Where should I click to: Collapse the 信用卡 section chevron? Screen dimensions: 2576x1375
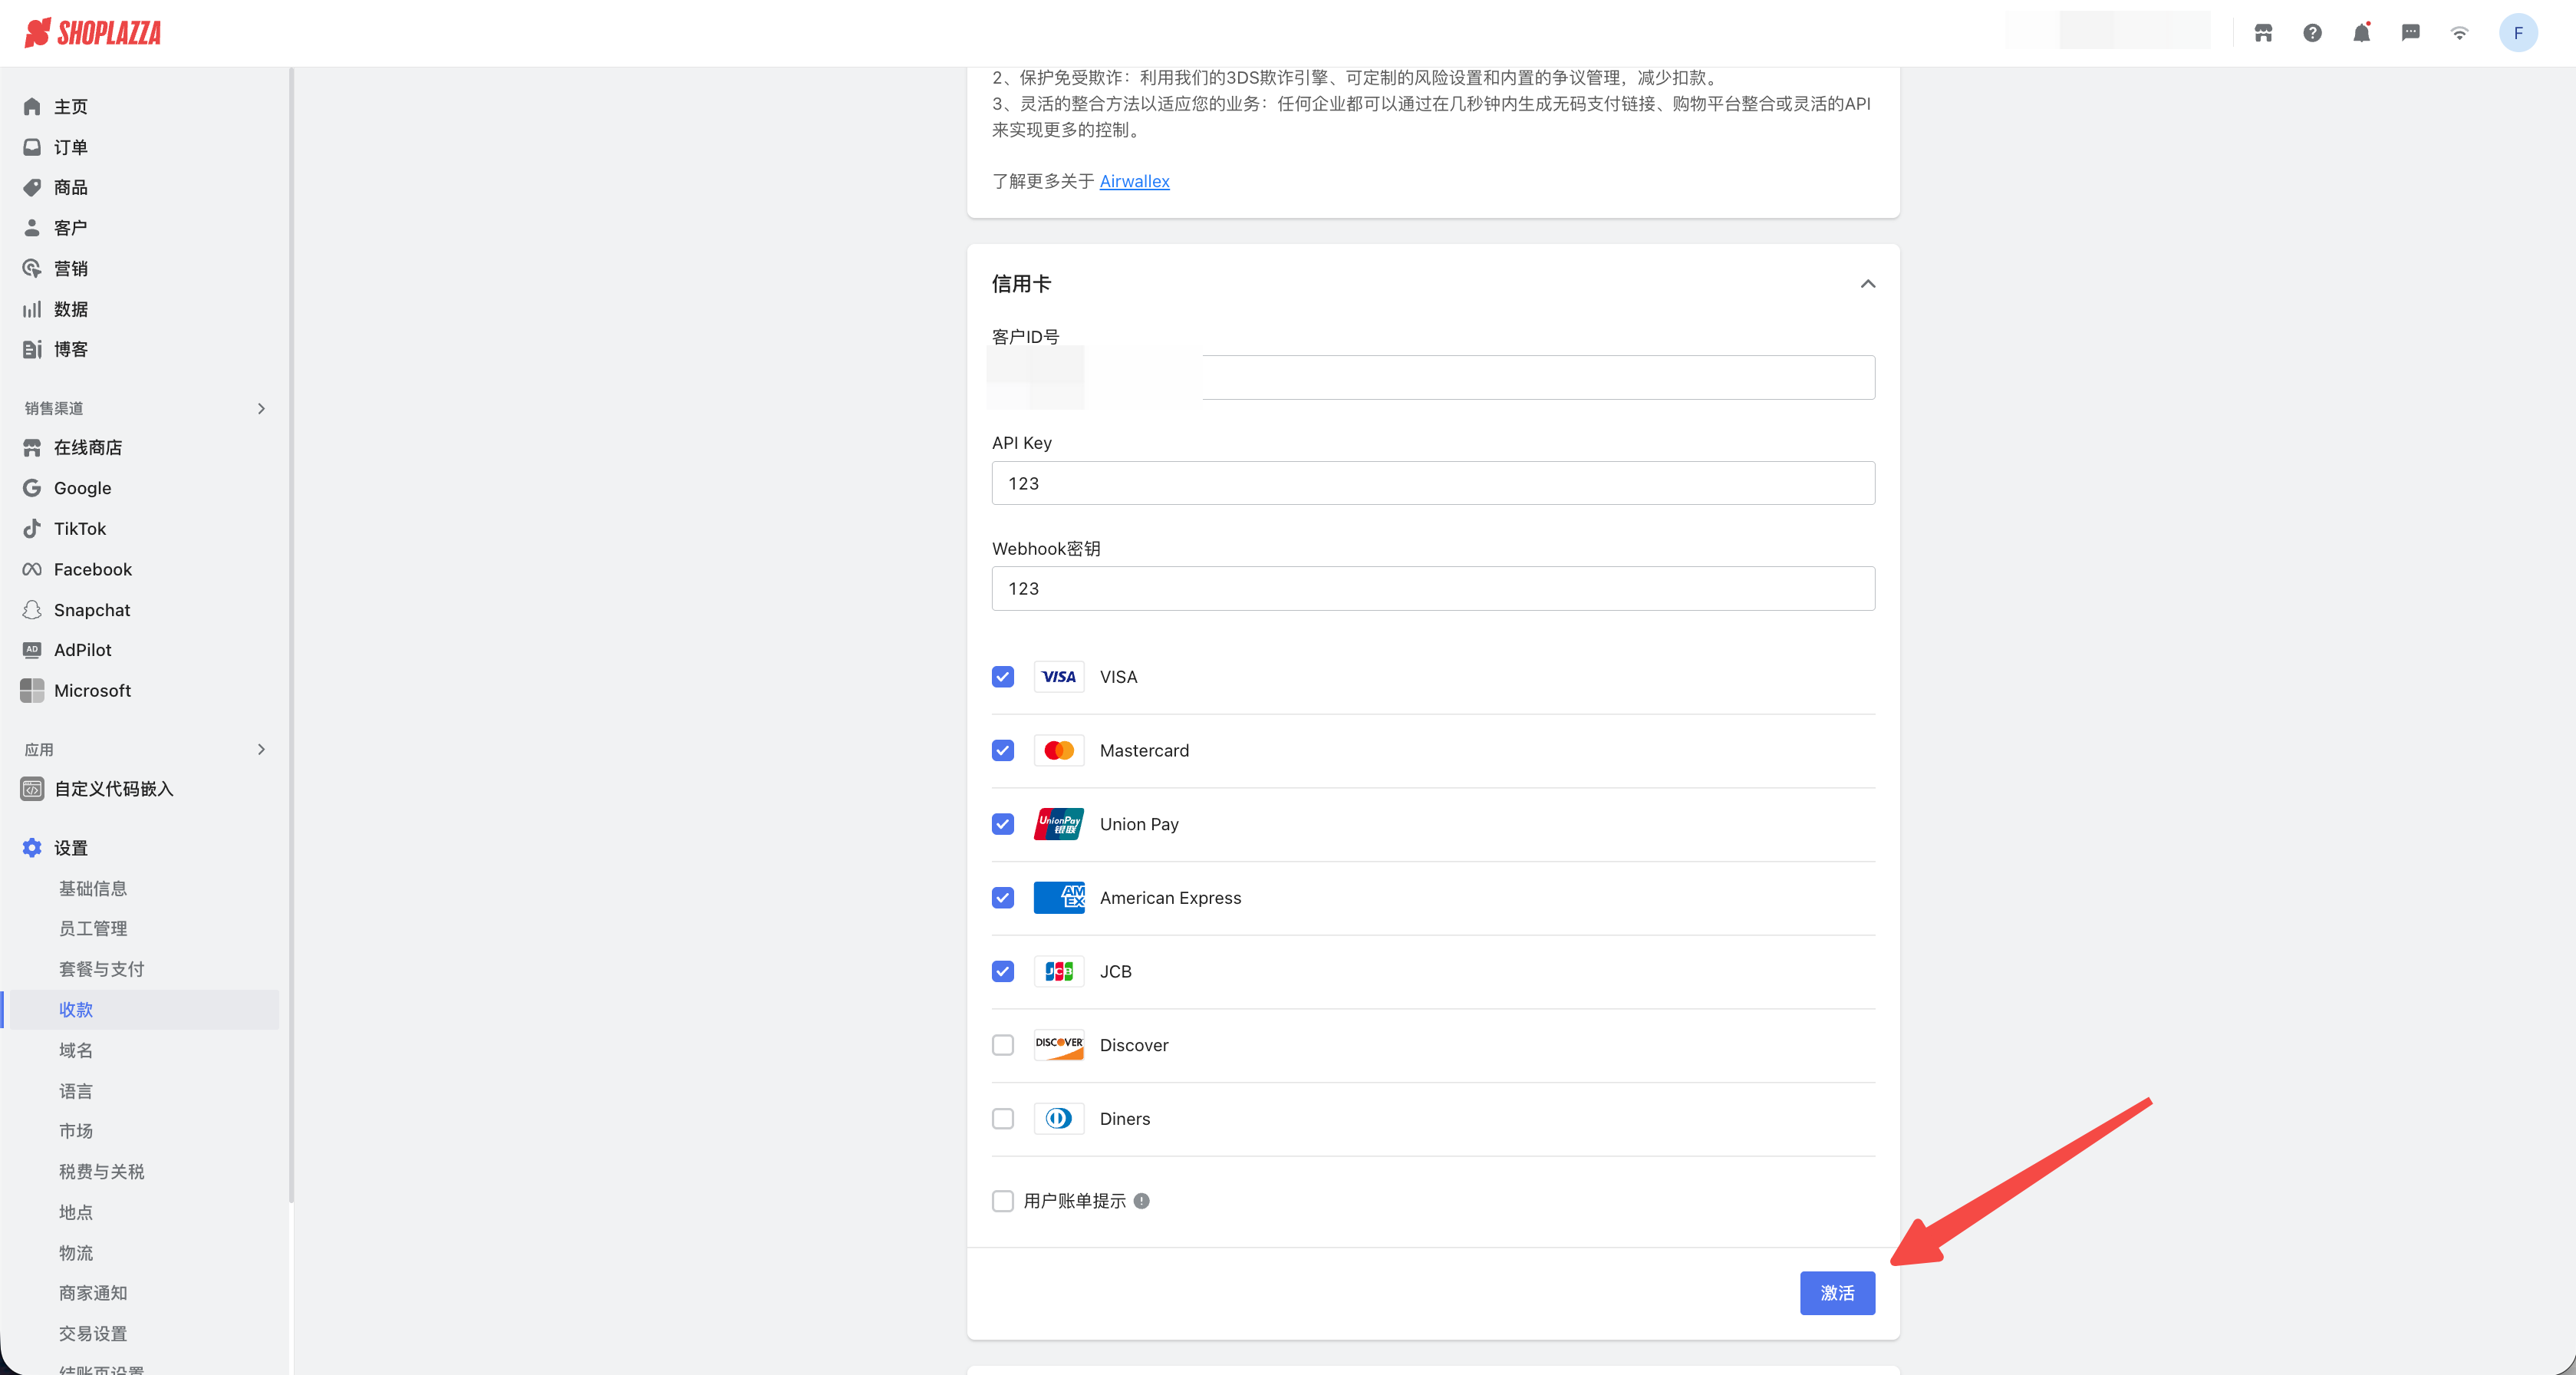click(x=1867, y=284)
